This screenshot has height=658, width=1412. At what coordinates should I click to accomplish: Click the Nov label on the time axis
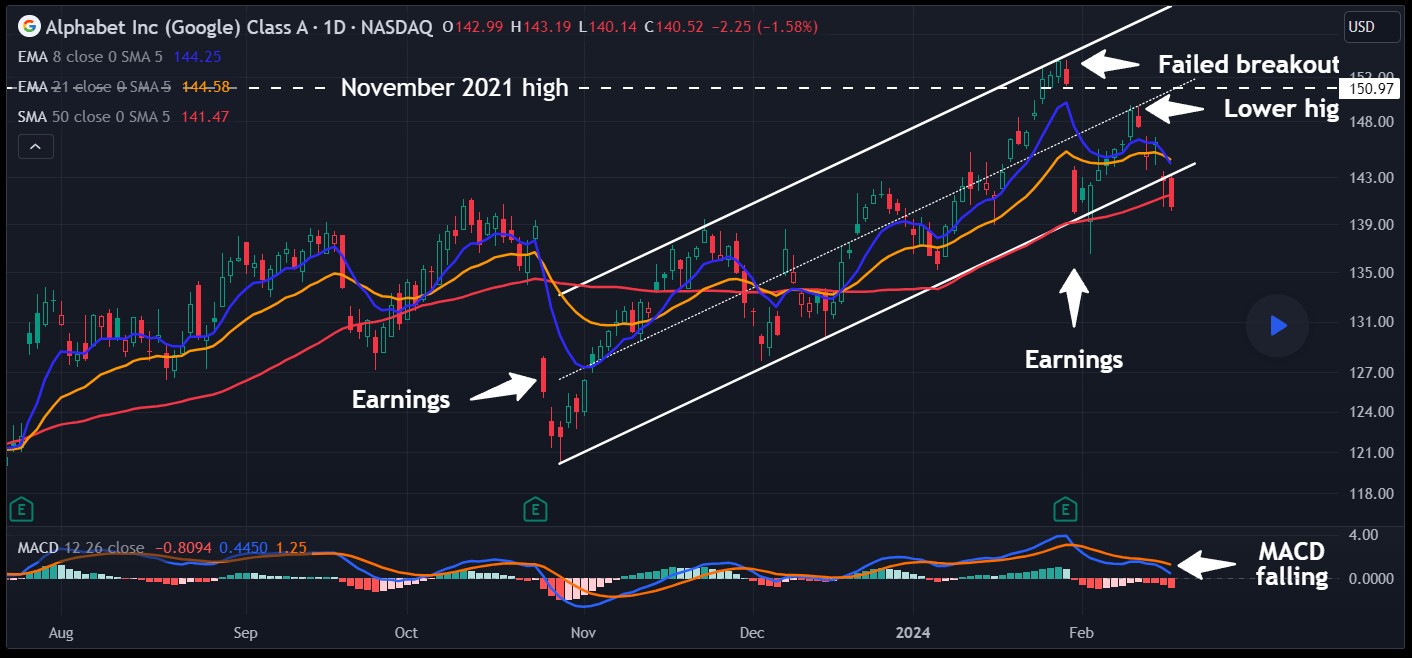pyautogui.click(x=582, y=633)
